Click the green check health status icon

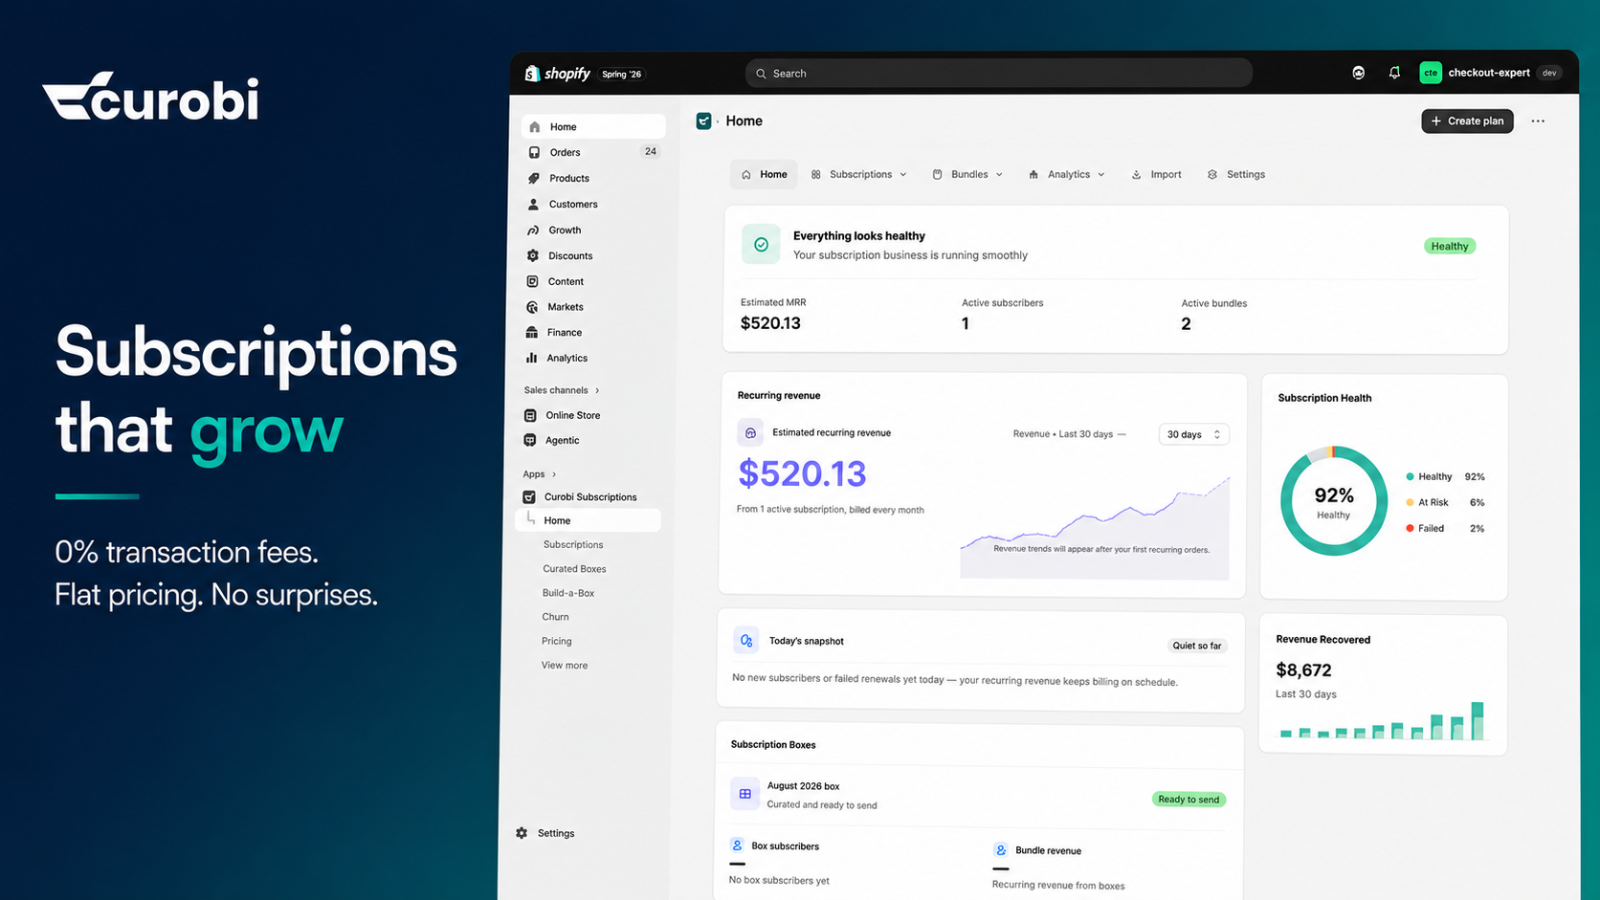761,245
